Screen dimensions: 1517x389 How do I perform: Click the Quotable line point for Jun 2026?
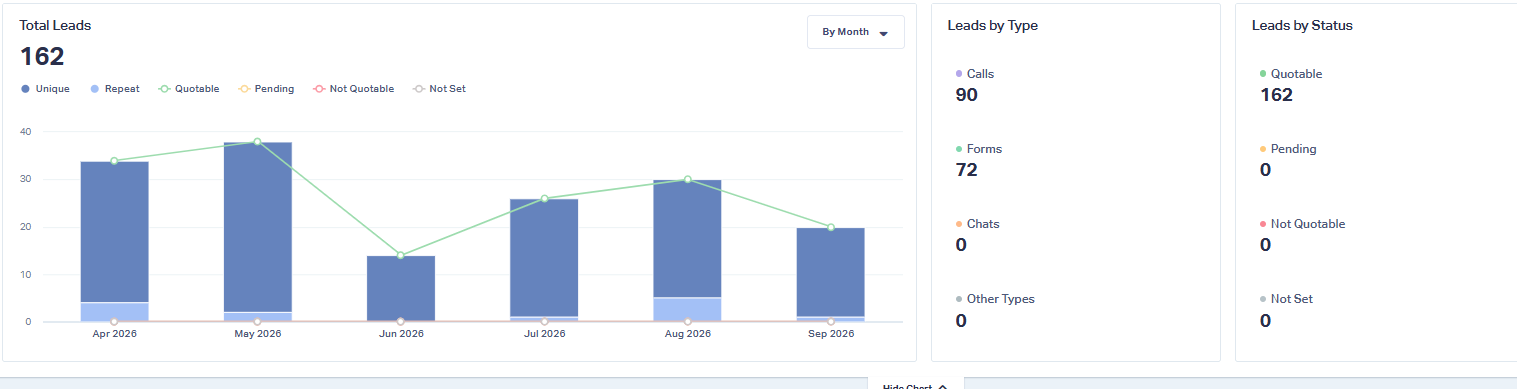401,256
